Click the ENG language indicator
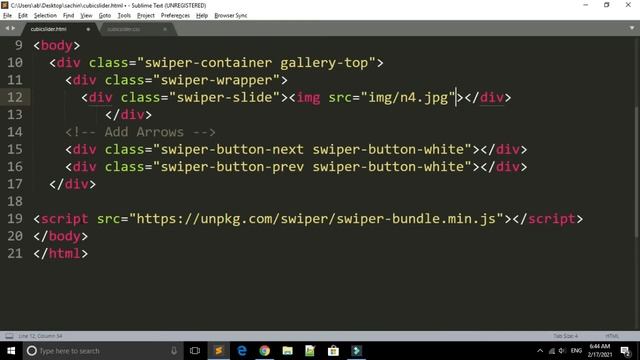This screenshot has height=360, width=640. (x=576, y=351)
